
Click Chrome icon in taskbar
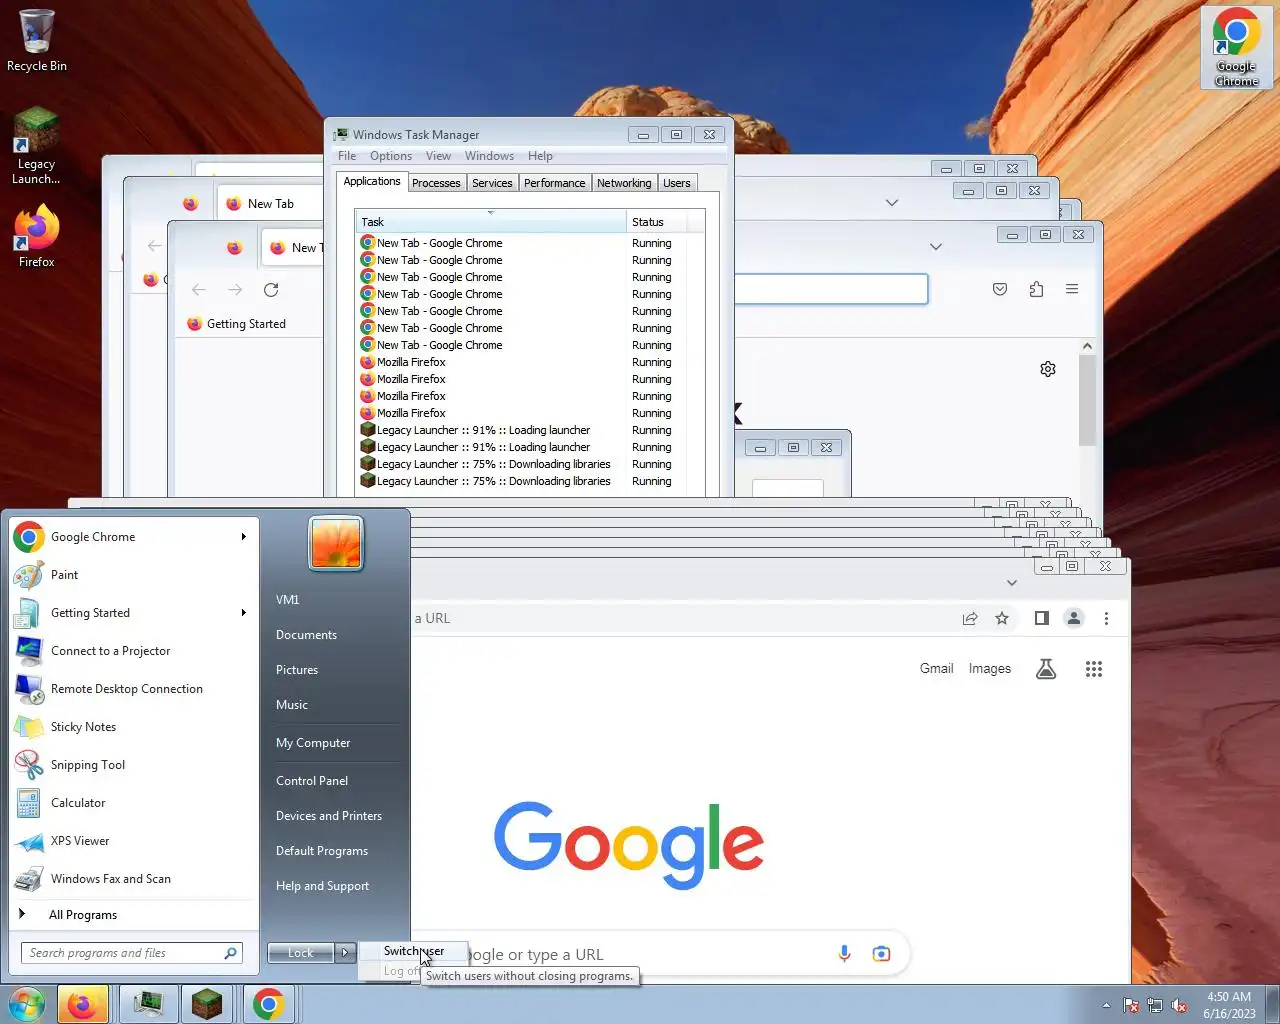(x=268, y=1004)
